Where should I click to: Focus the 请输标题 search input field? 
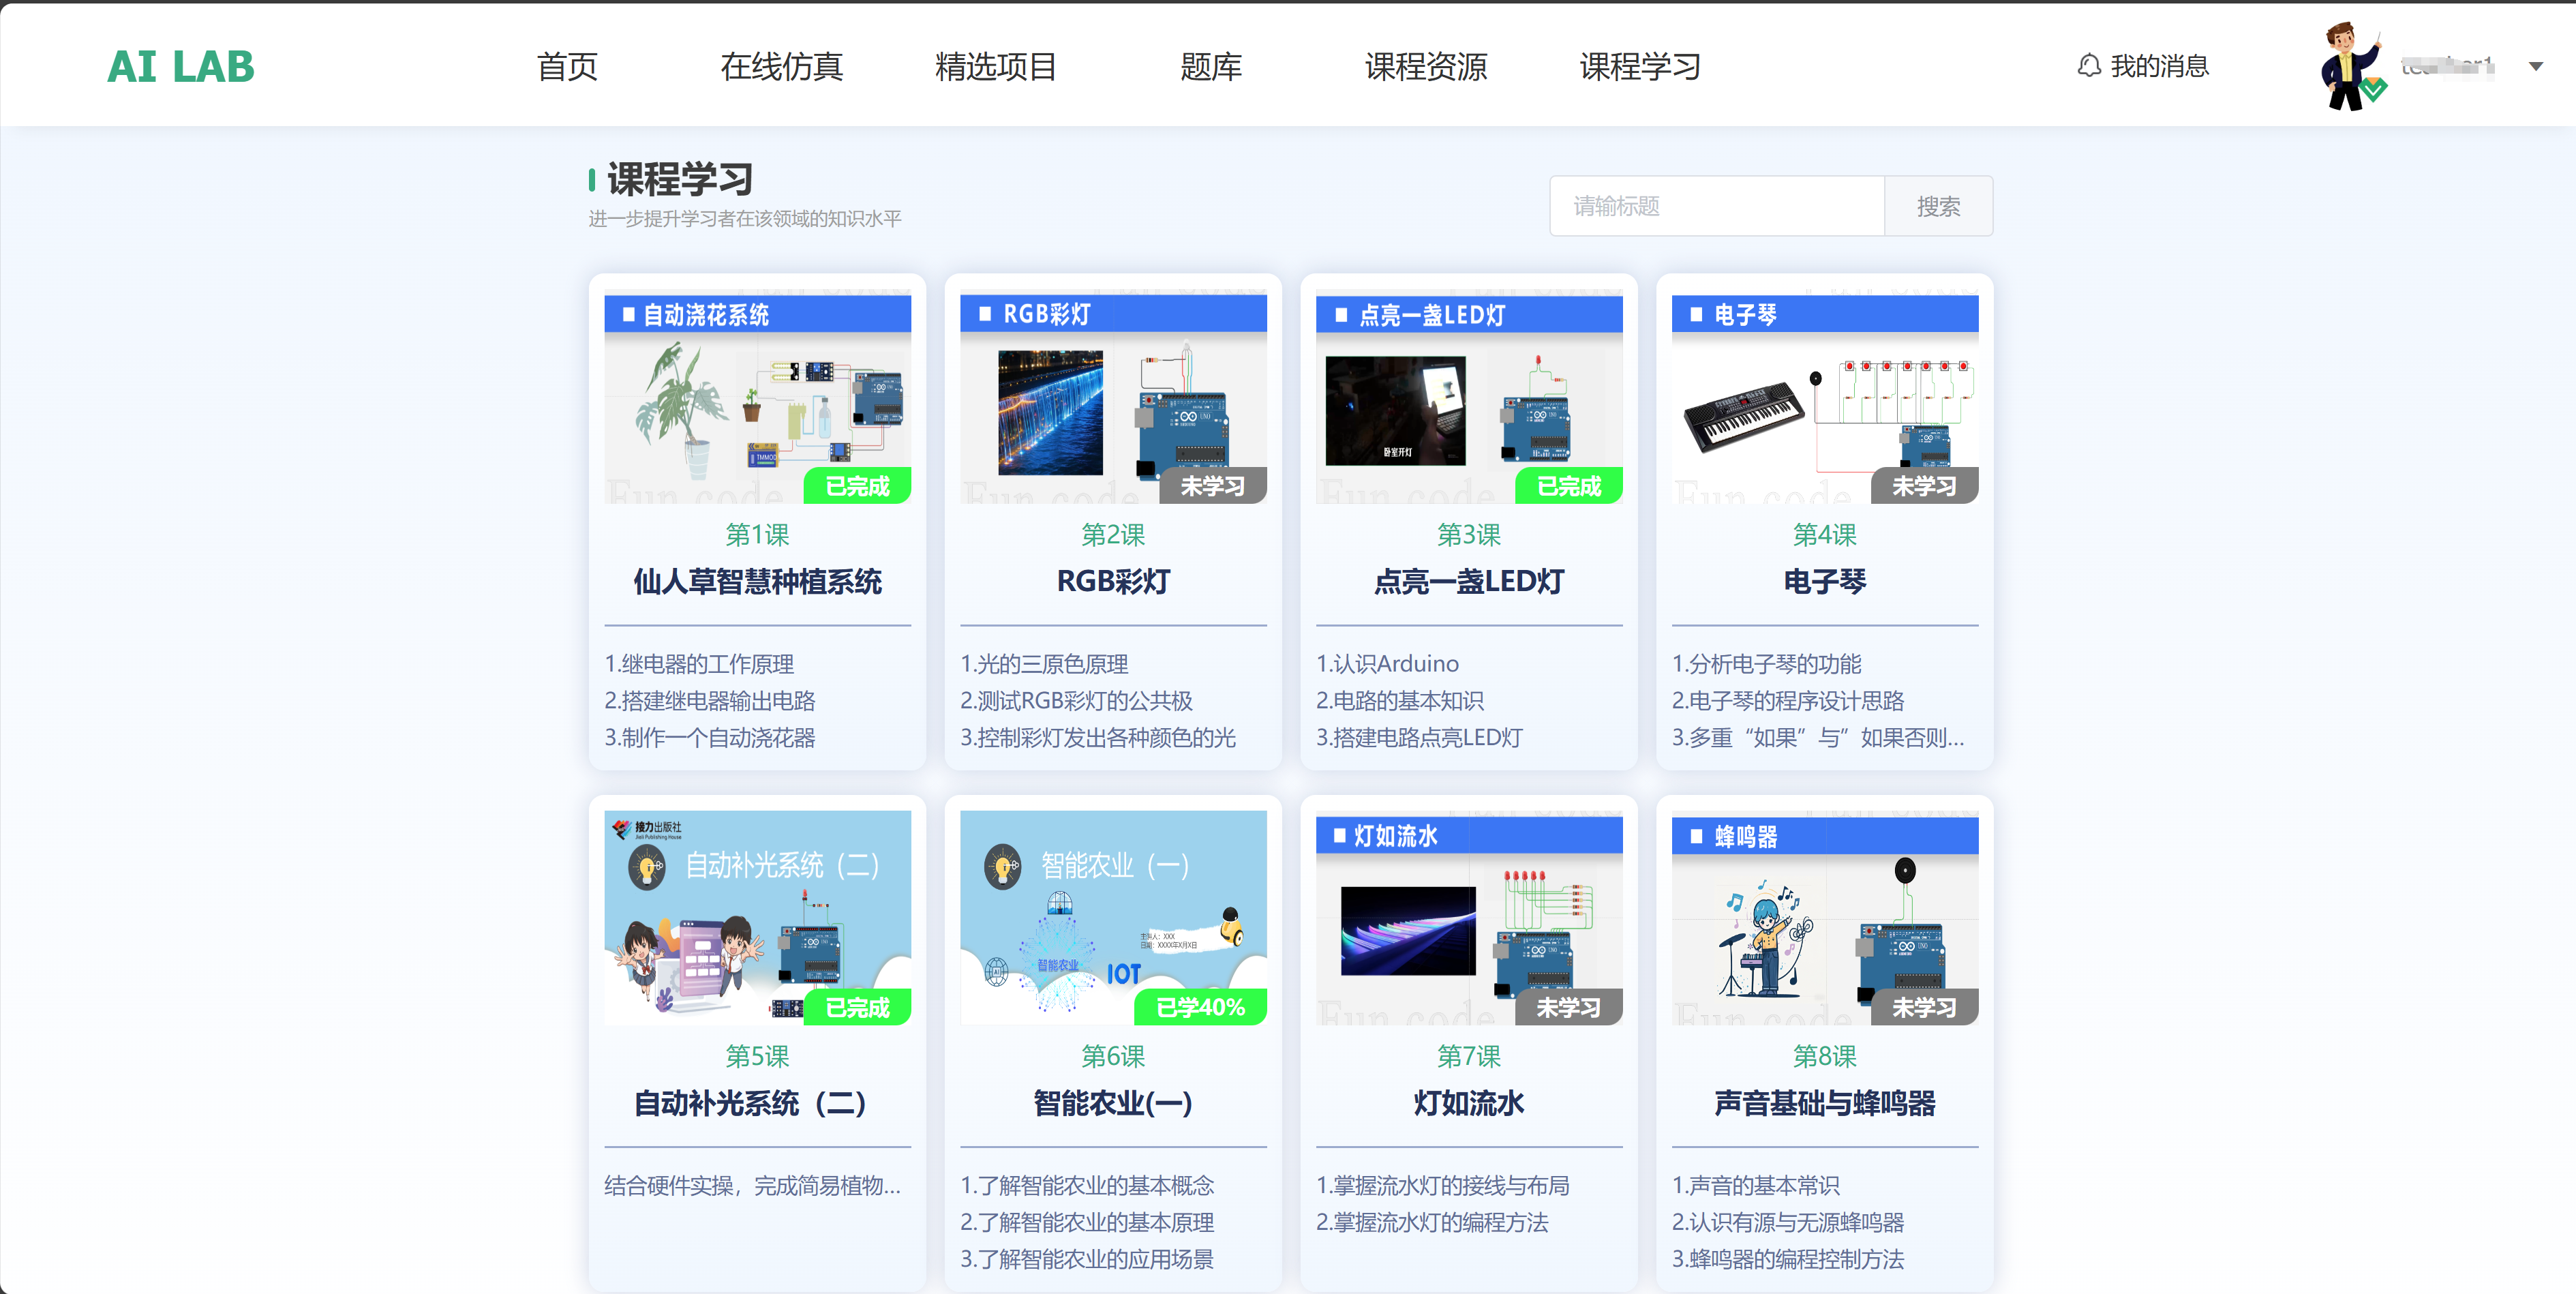tap(1716, 206)
